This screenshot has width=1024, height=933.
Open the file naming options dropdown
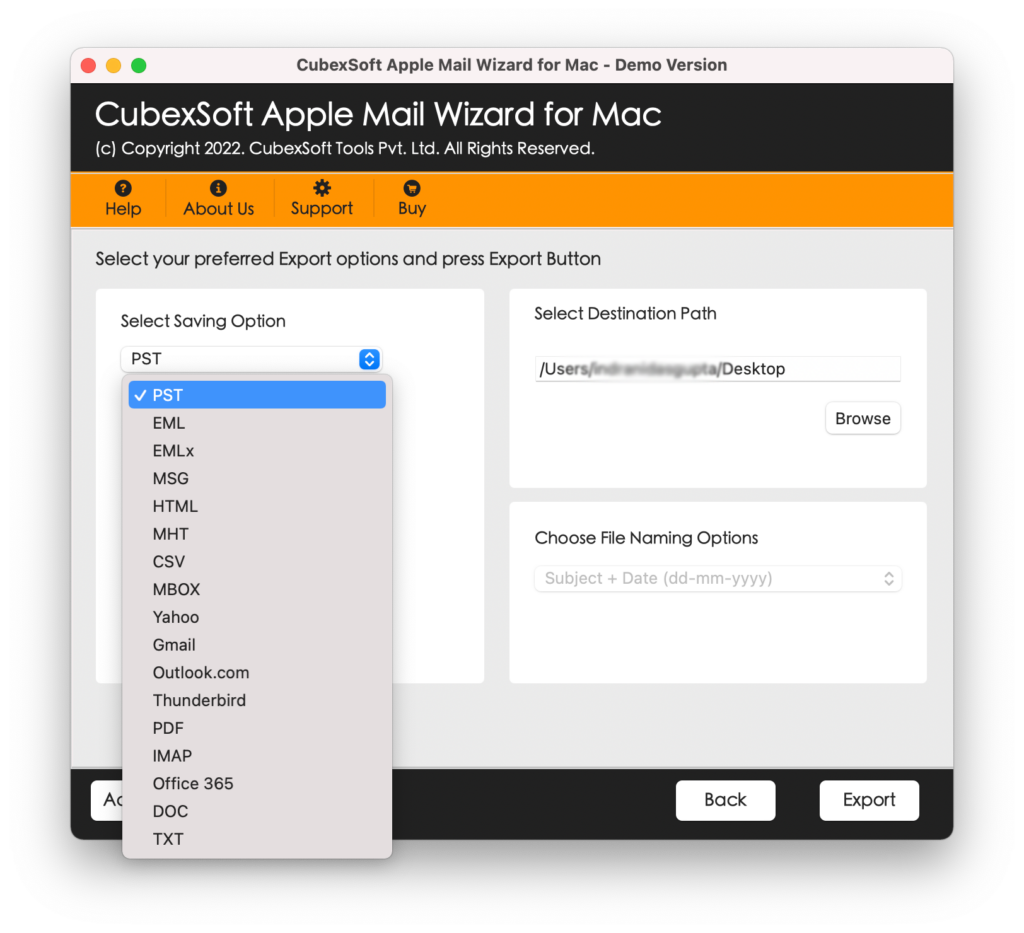(x=718, y=578)
